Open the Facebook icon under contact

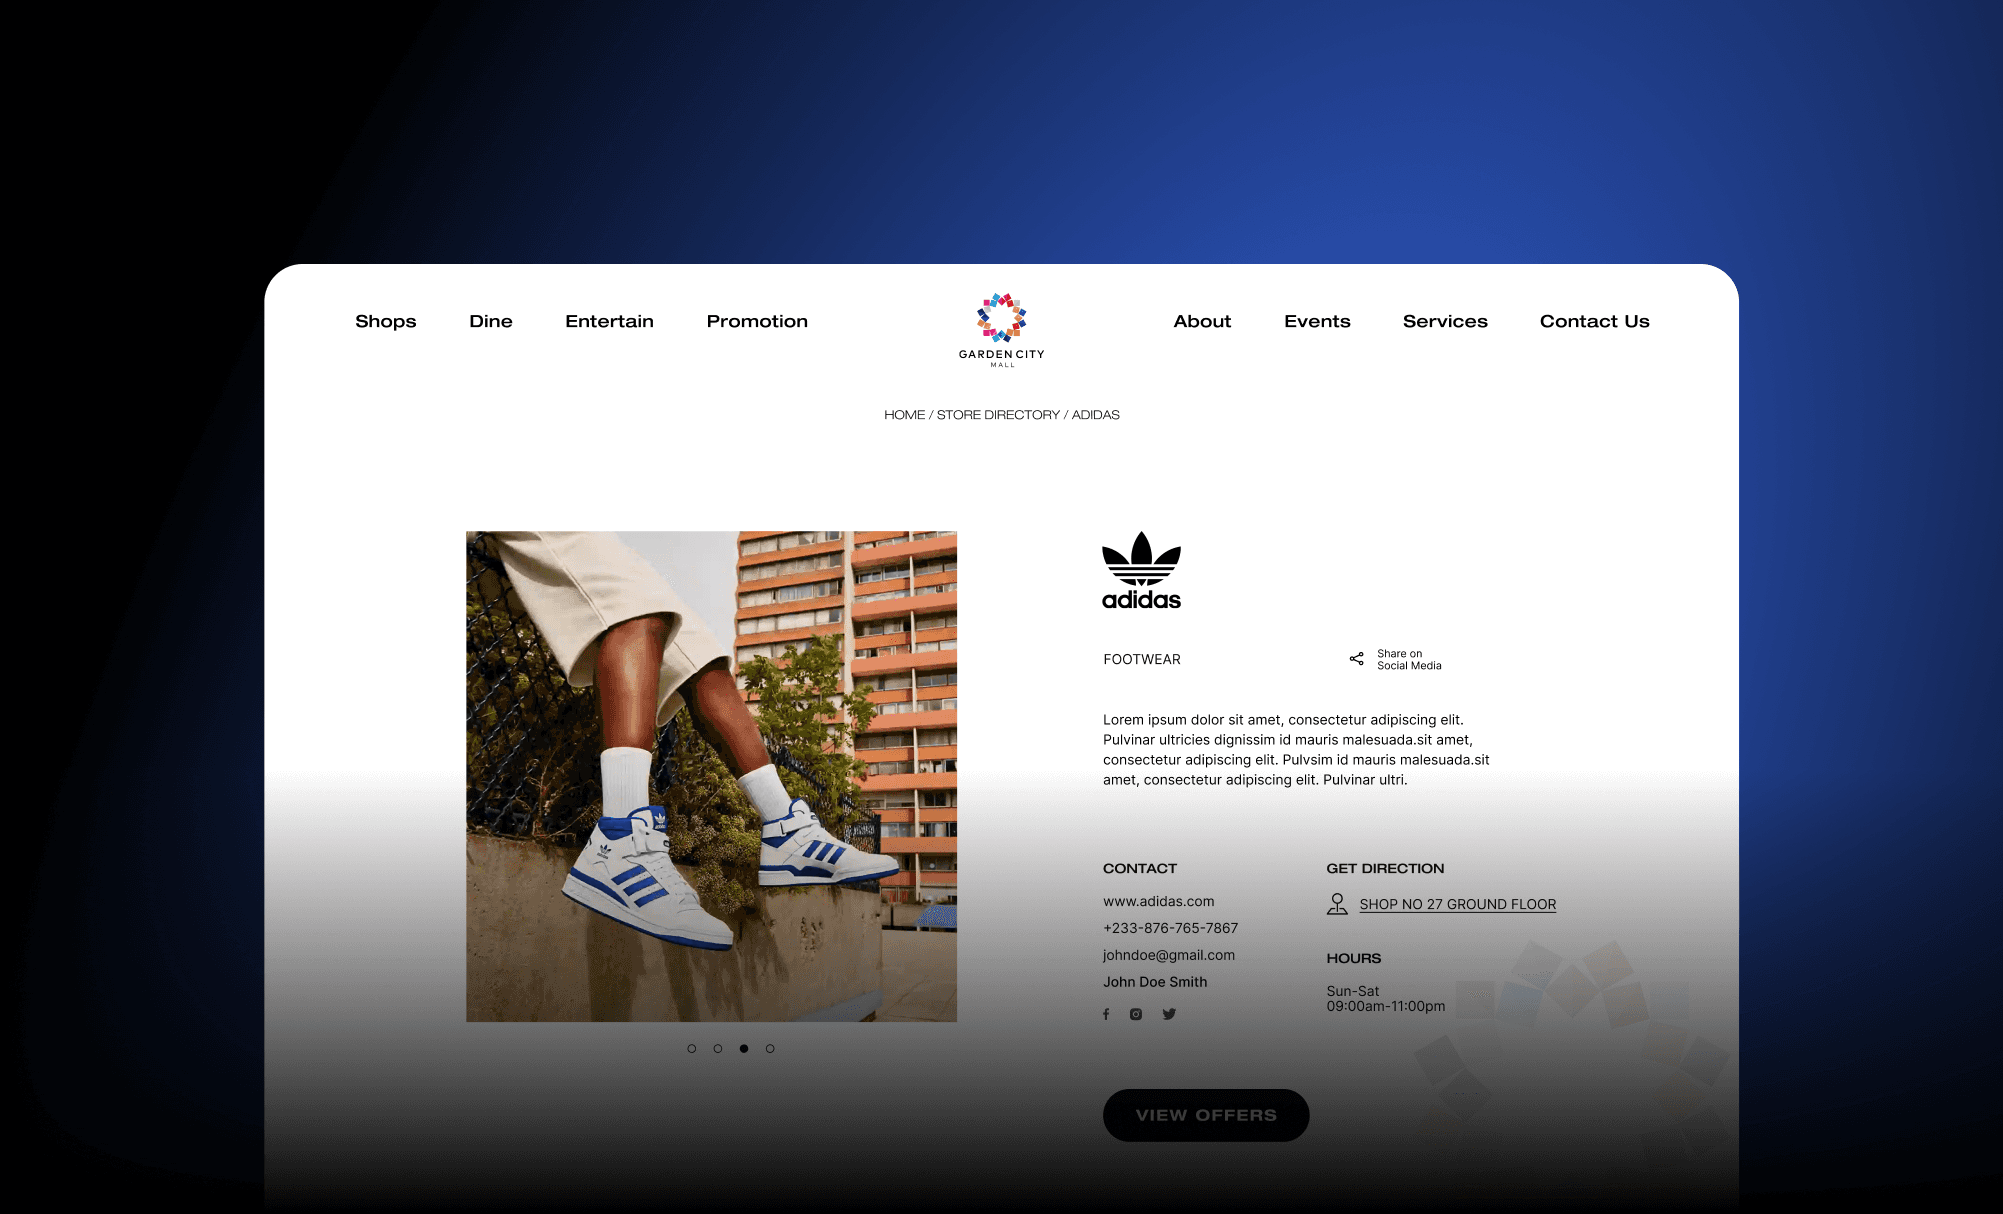pos(1106,1014)
